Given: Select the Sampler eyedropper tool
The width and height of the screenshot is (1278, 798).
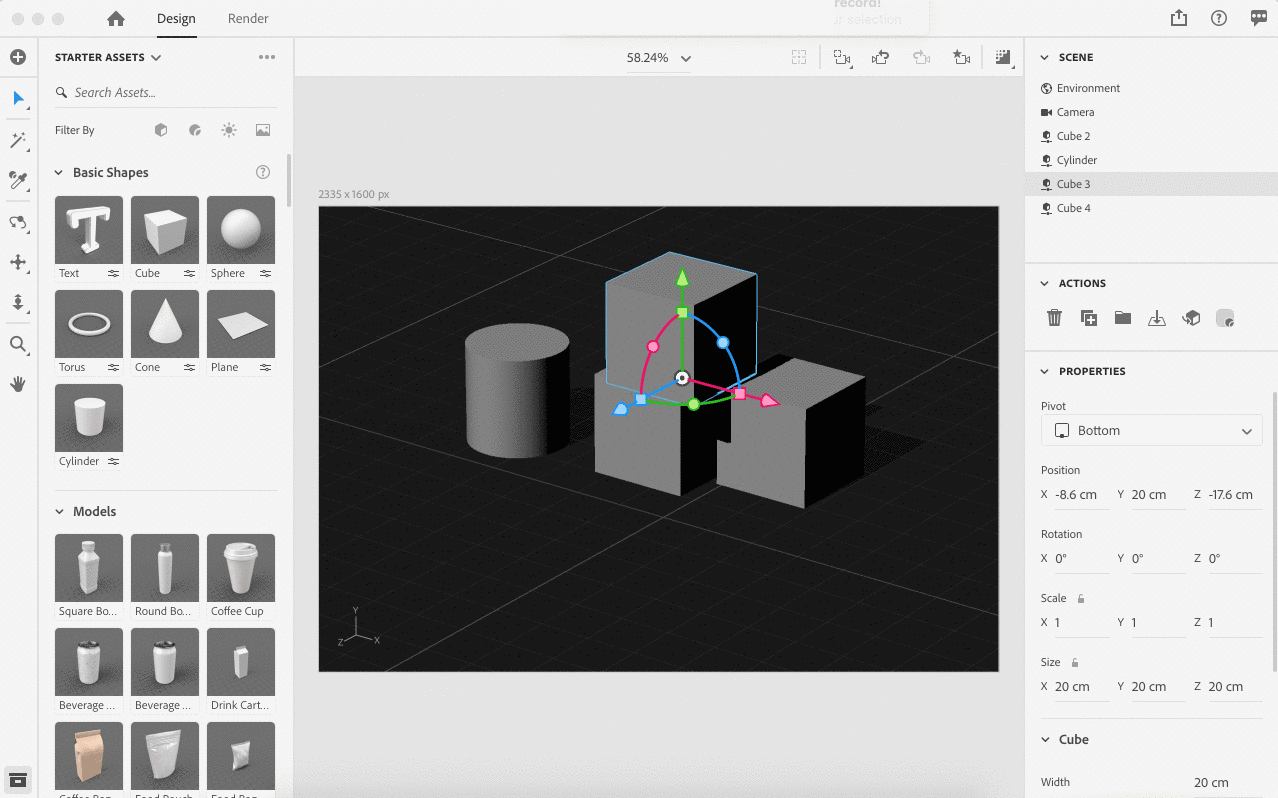Looking at the screenshot, I should [x=18, y=180].
